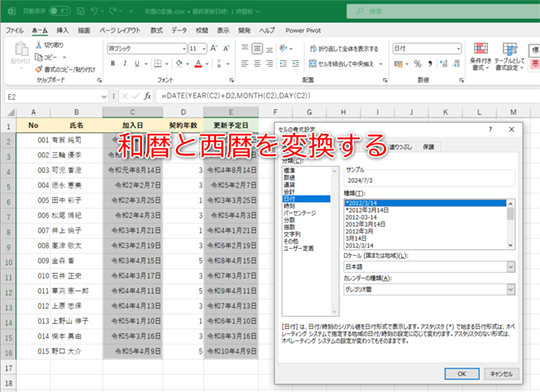Screen dimensions: 540x392
Task: Decrease font size with small A
Action: (226, 48)
